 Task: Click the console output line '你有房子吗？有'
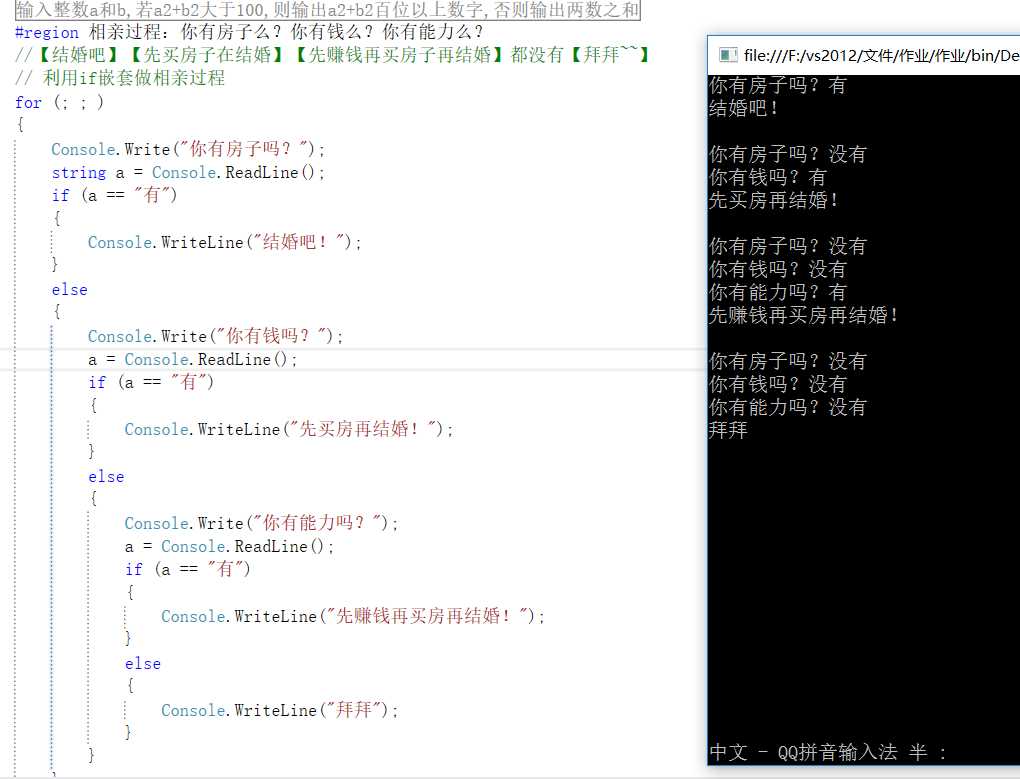778,85
